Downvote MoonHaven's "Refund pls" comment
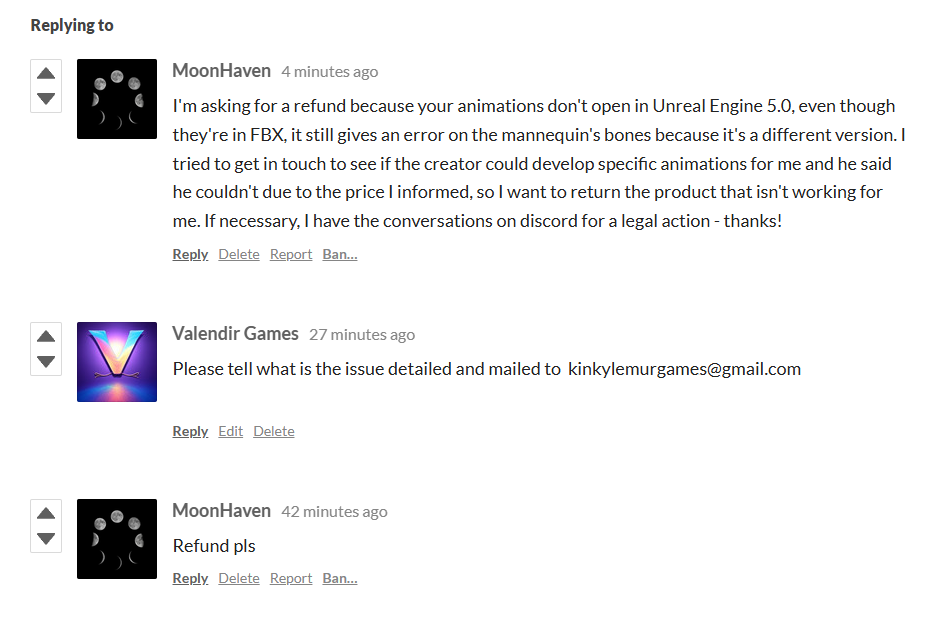Viewport: 949px width, 619px height. pyautogui.click(x=46, y=538)
